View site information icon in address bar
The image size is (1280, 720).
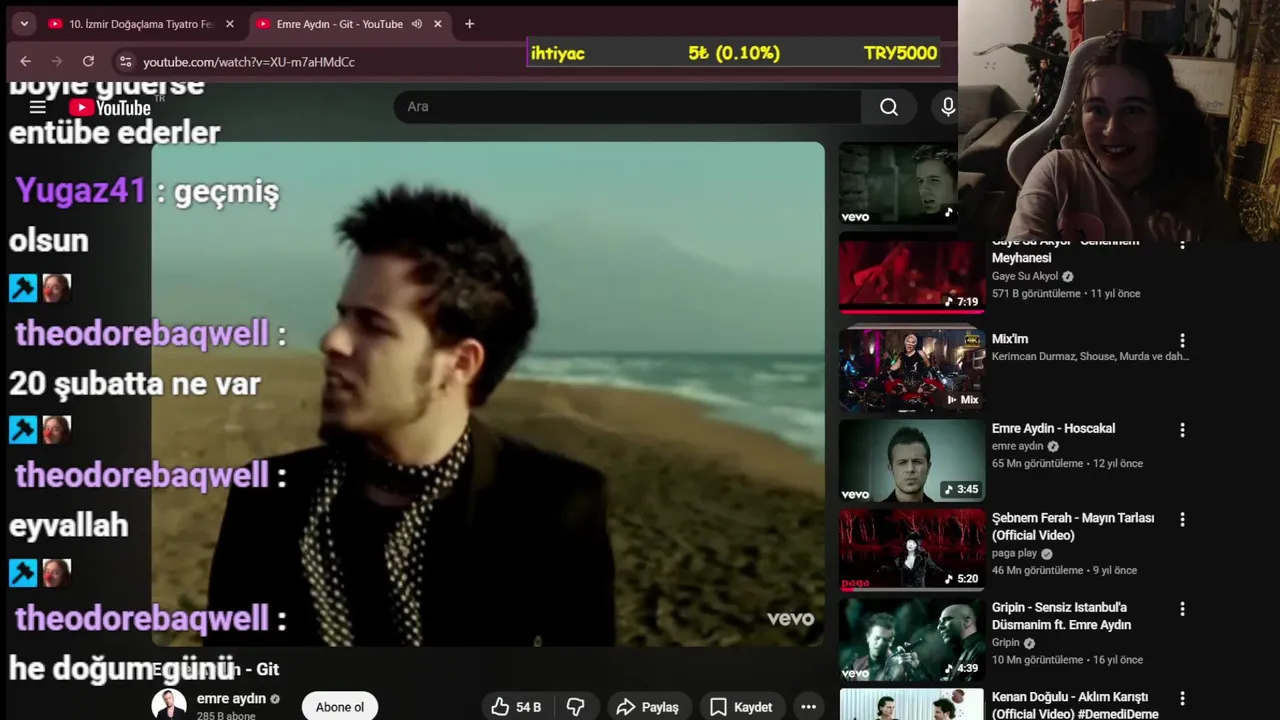click(125, 61)
